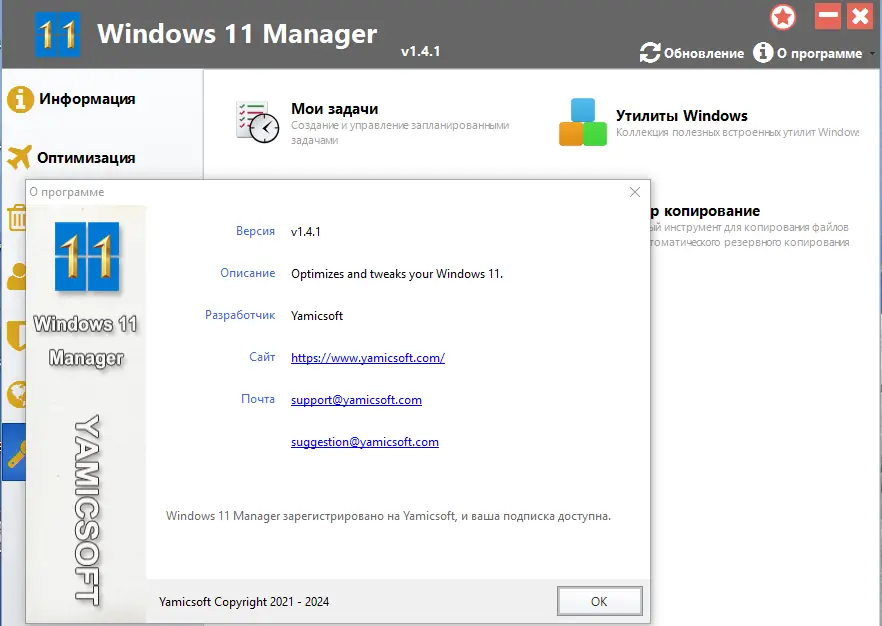
Task: Click the suggestion@yamicsoft.com email link
Action: point(364,442)
